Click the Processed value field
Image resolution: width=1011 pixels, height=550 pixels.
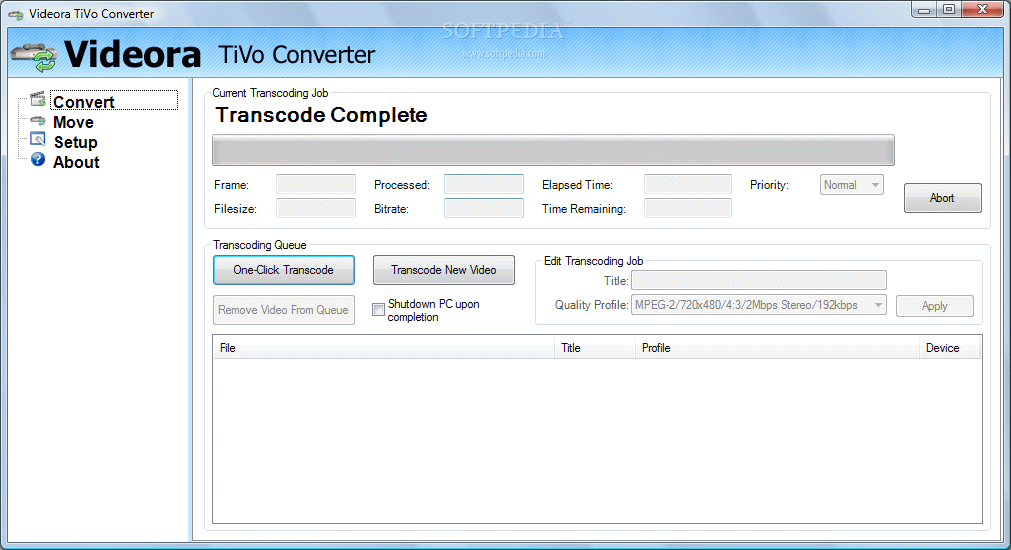484,184
